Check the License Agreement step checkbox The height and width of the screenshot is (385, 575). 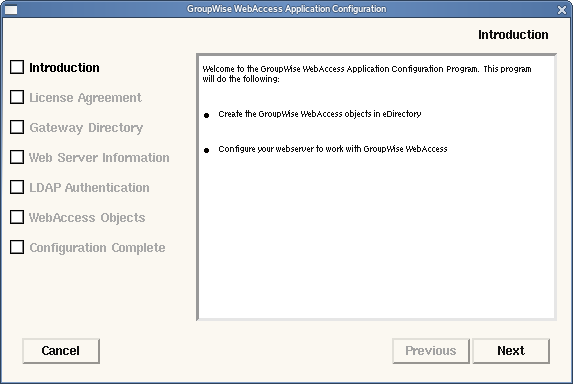(17, 97)
